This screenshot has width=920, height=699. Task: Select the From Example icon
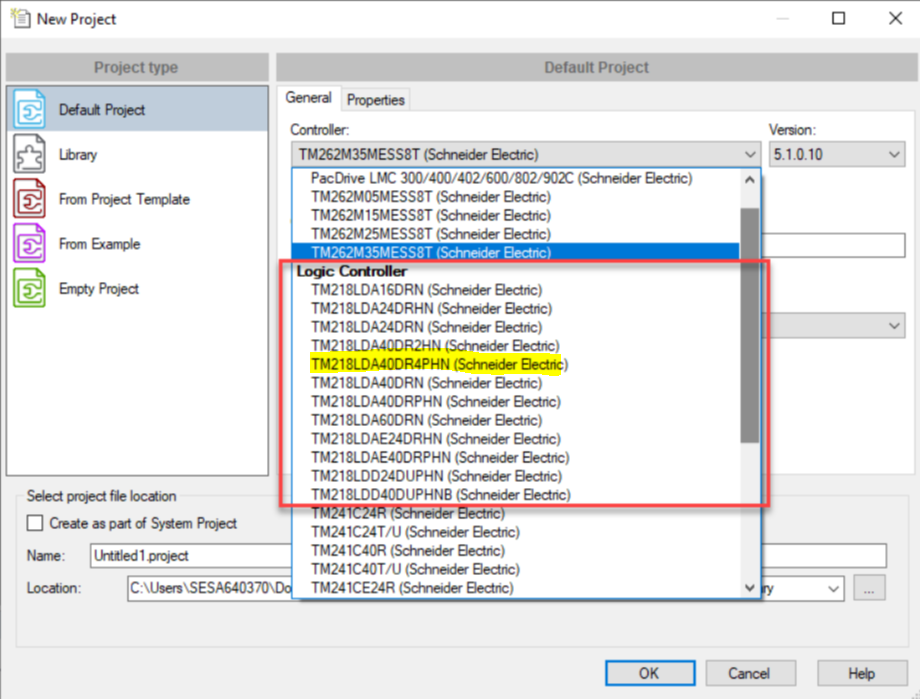point(29,244)
